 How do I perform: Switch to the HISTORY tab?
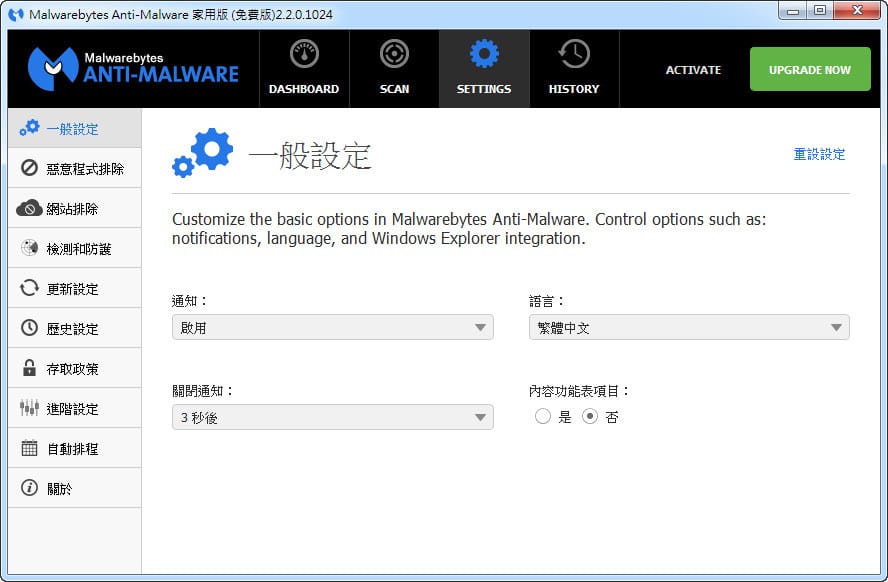click(574, 69)
